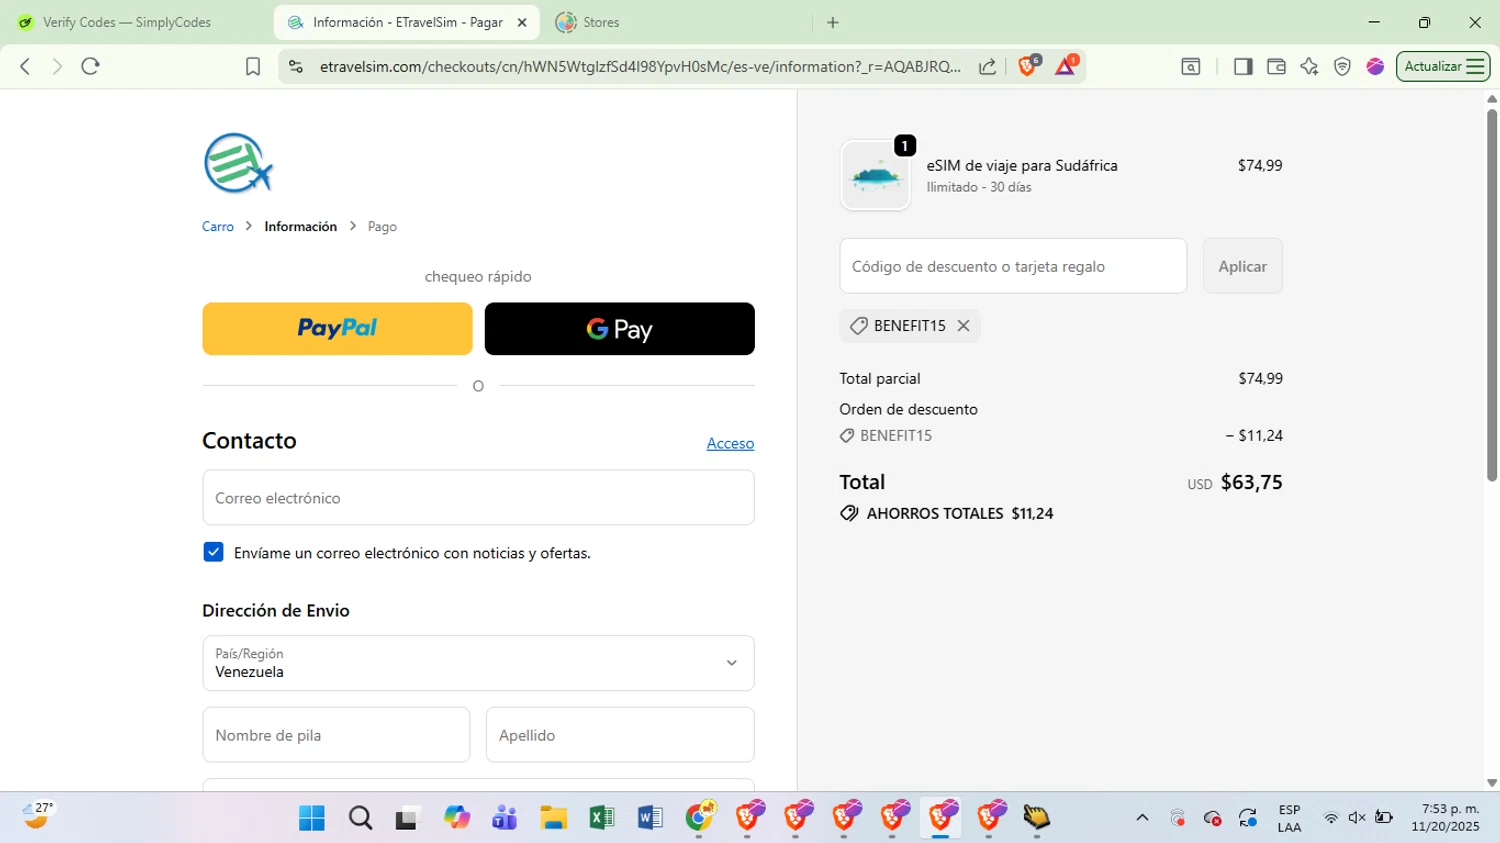Uncheck the news and offers email checkbox
Screen dimensions: 1500x843
tap(213, 552)
